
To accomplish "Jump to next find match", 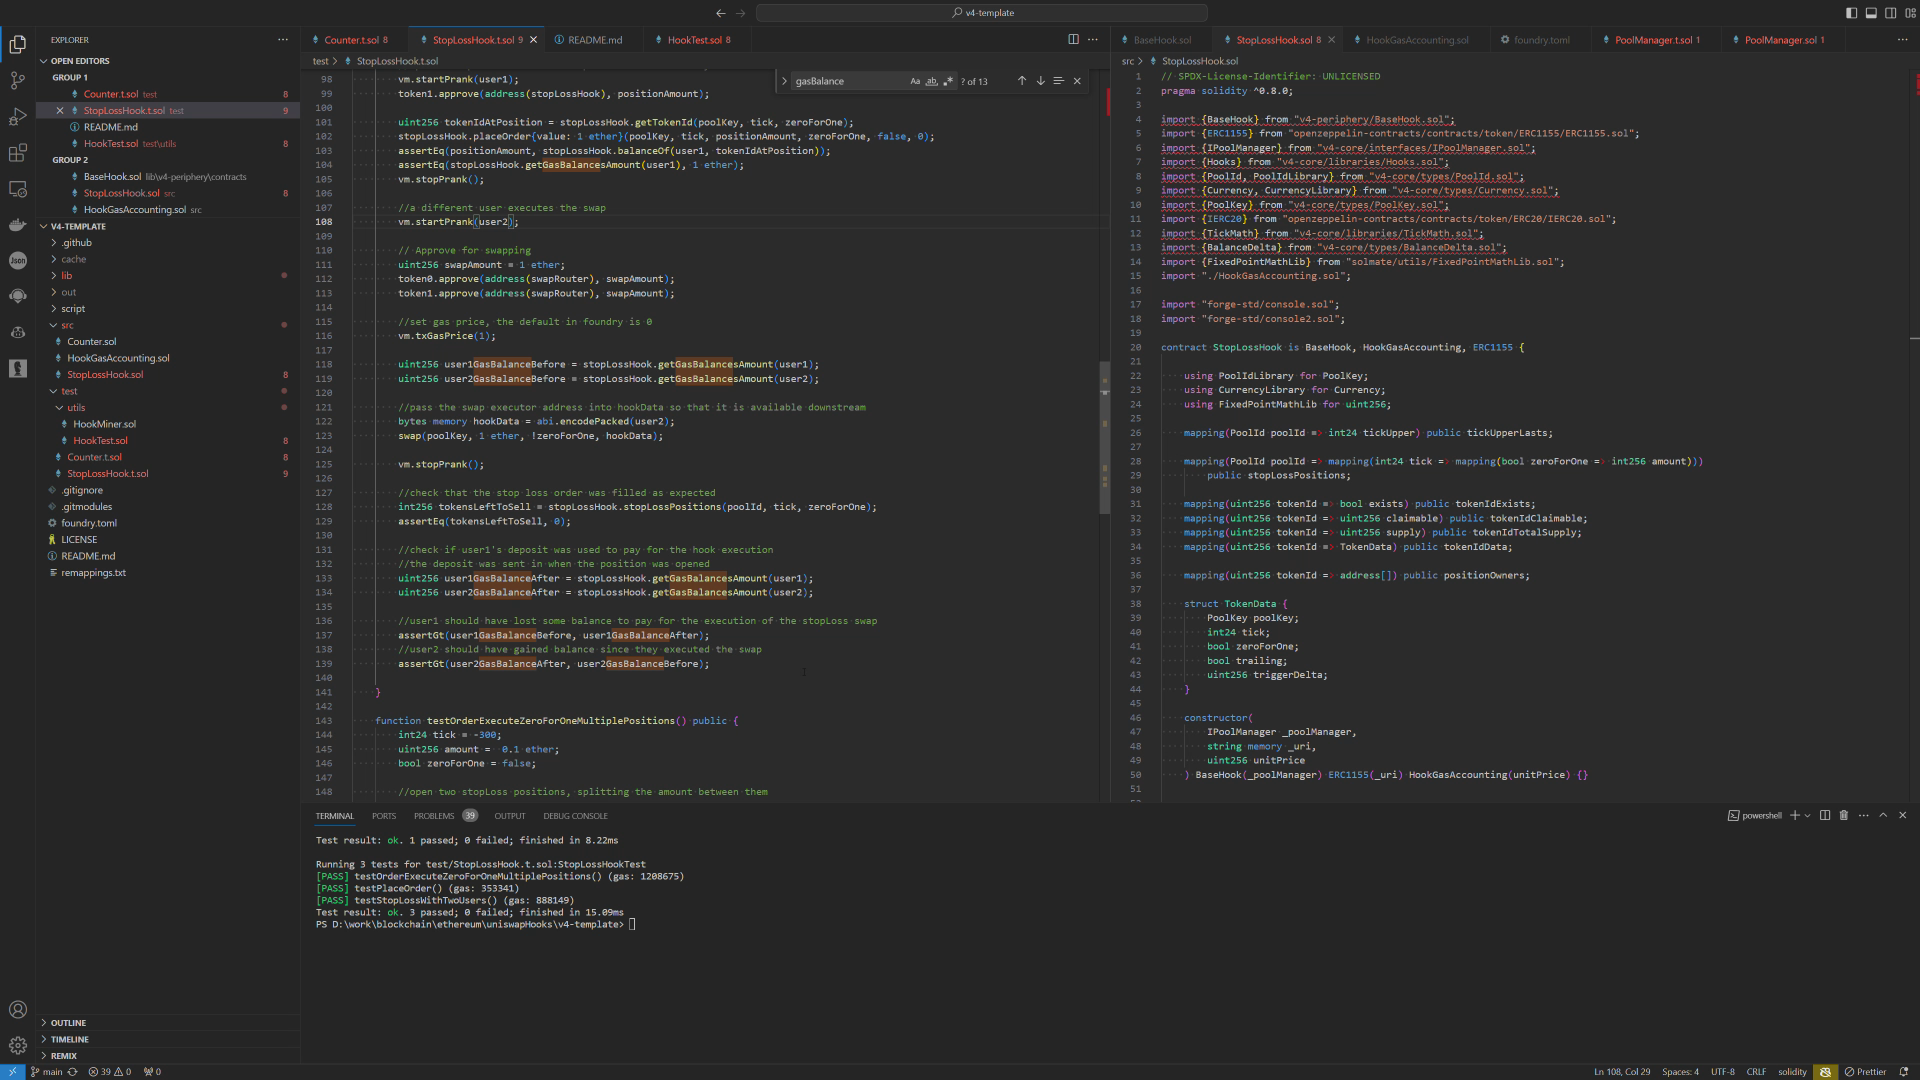I will pyautogui.click(x=1040, y=81).
